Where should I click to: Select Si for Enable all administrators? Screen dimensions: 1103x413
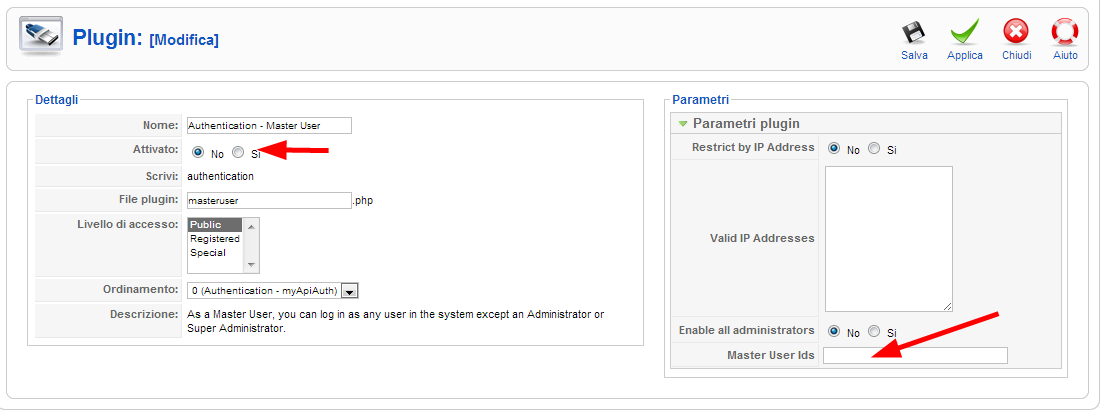click(874, 331)
